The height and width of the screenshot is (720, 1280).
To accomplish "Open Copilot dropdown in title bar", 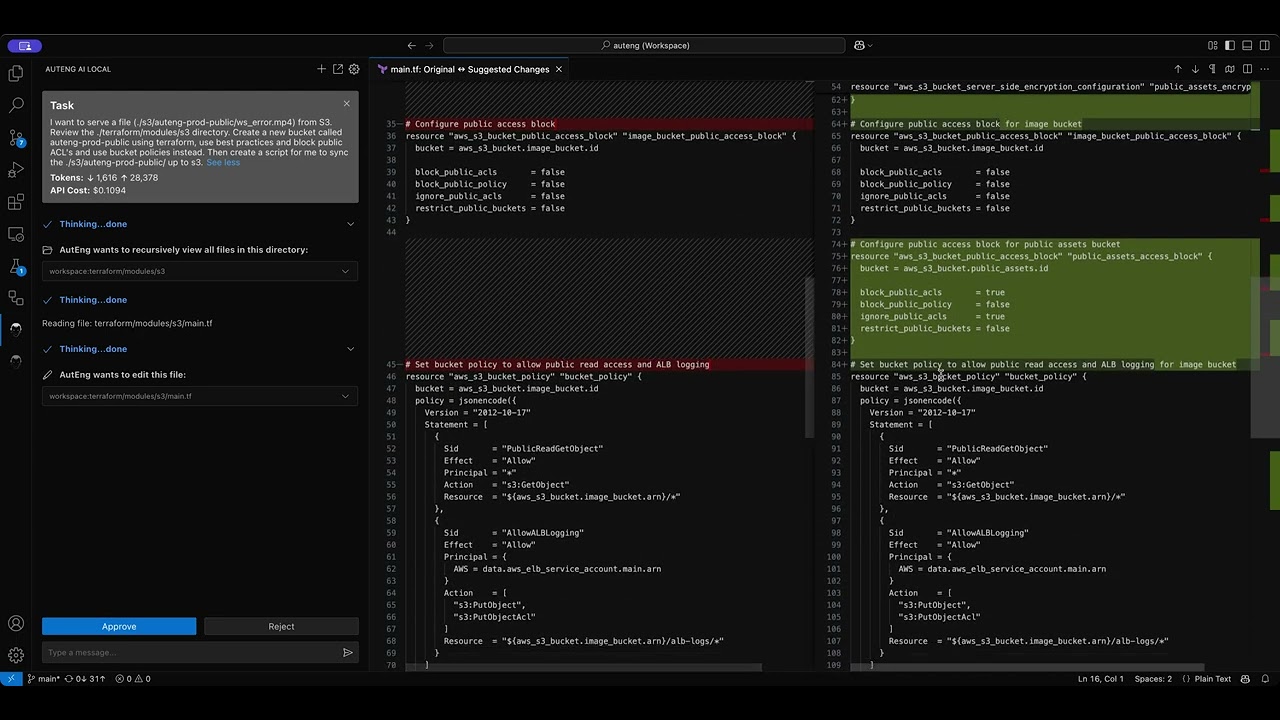I will click(863, 45).
